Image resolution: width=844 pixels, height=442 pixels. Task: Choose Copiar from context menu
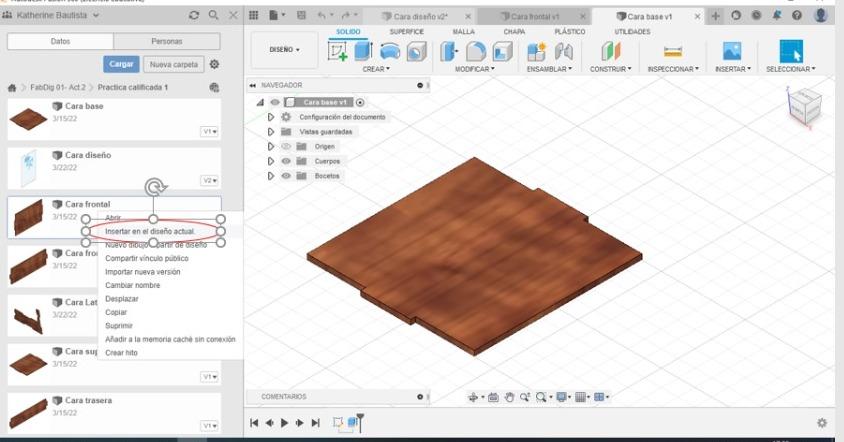(116, 312)
